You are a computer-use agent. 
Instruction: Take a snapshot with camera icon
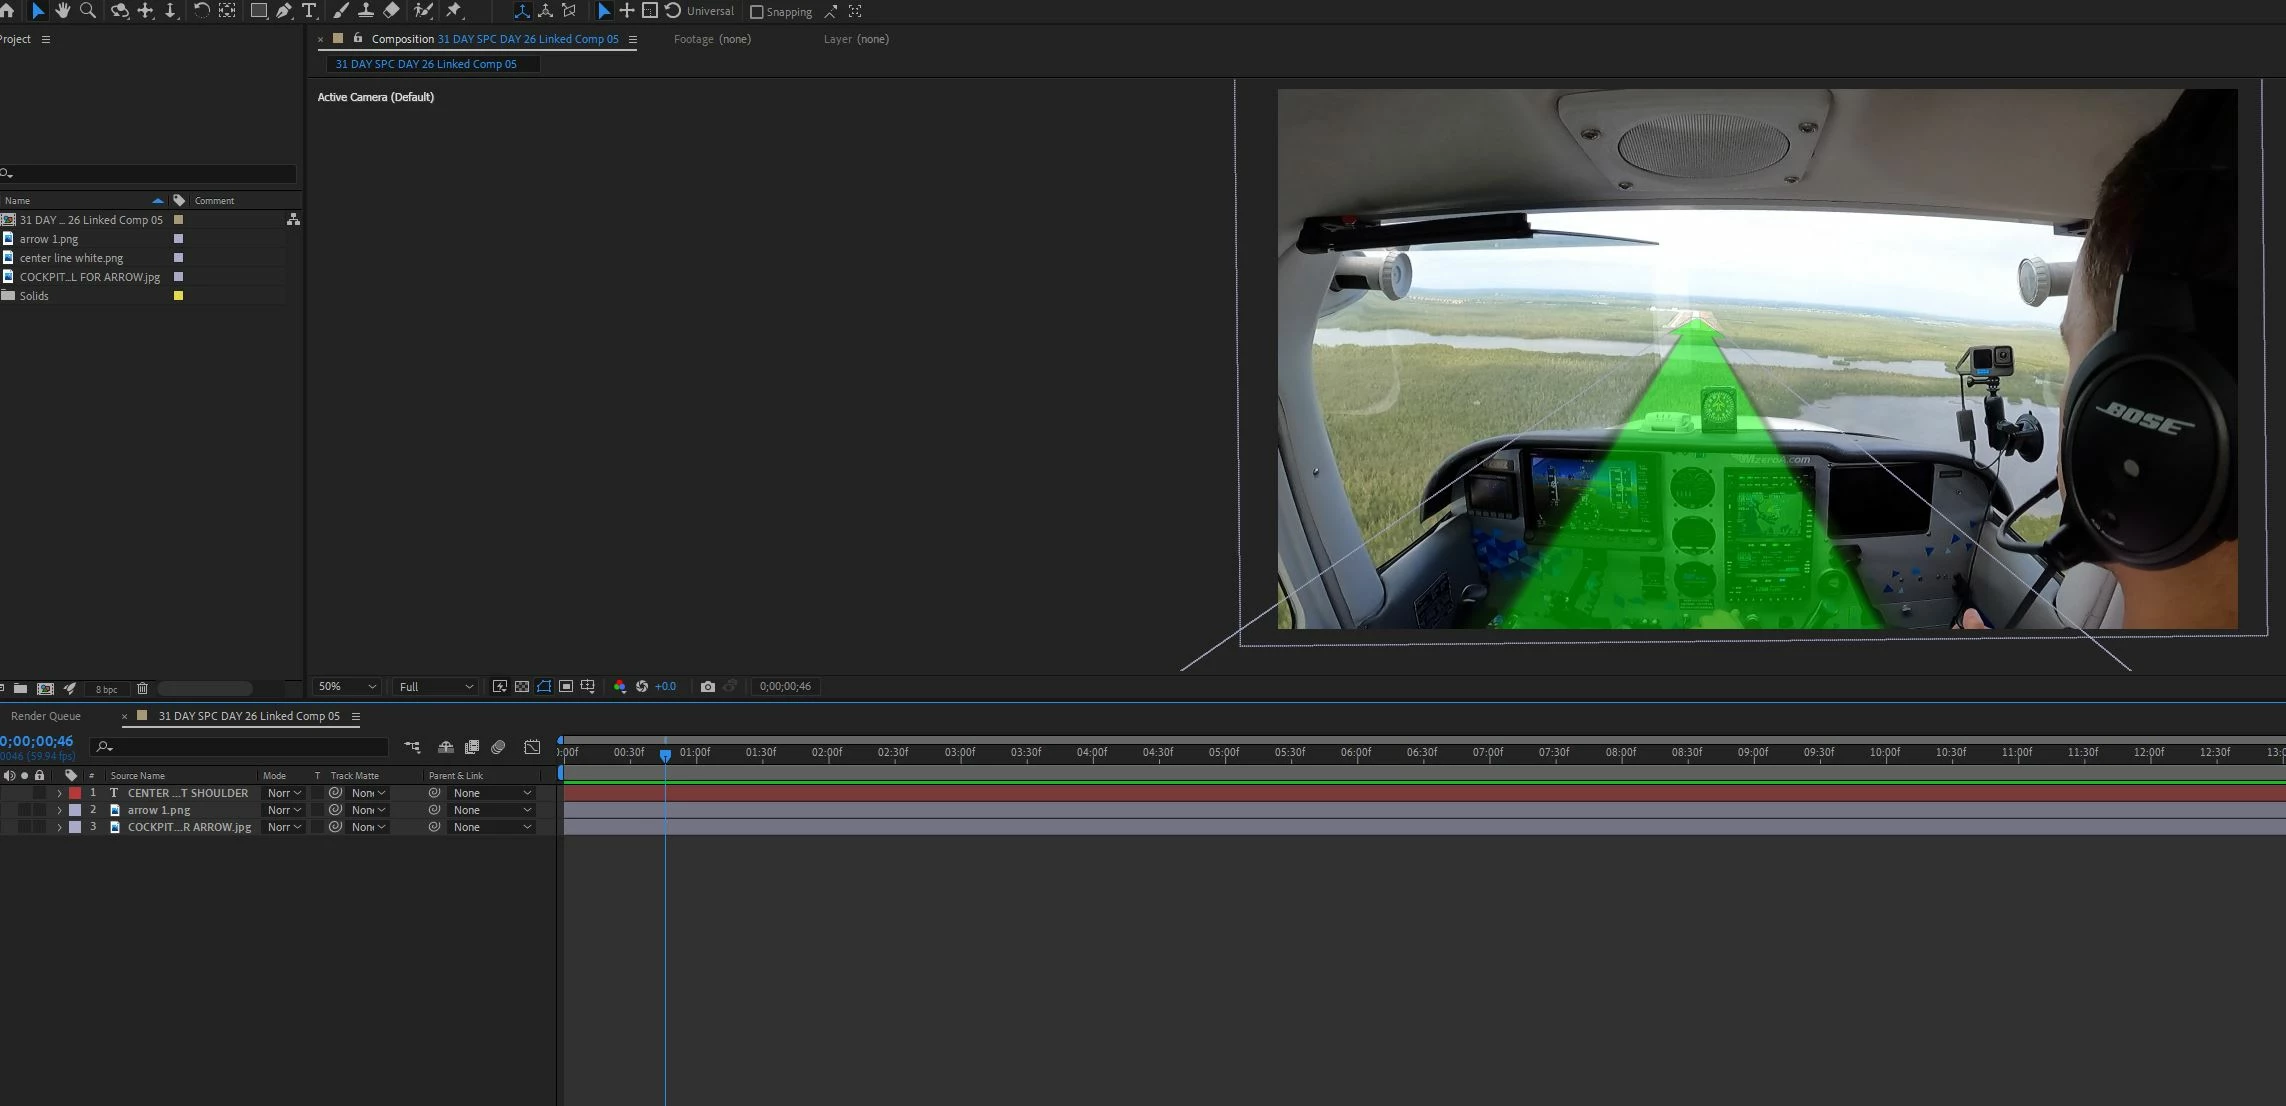pos(708,686)
